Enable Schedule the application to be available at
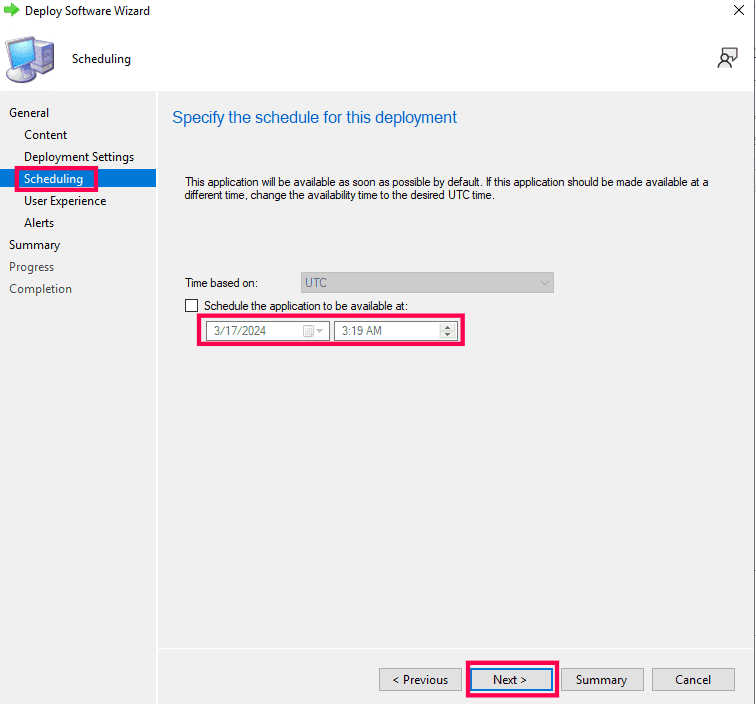The width and height of the screenshot is (756, 704). [x=191, y=306]
